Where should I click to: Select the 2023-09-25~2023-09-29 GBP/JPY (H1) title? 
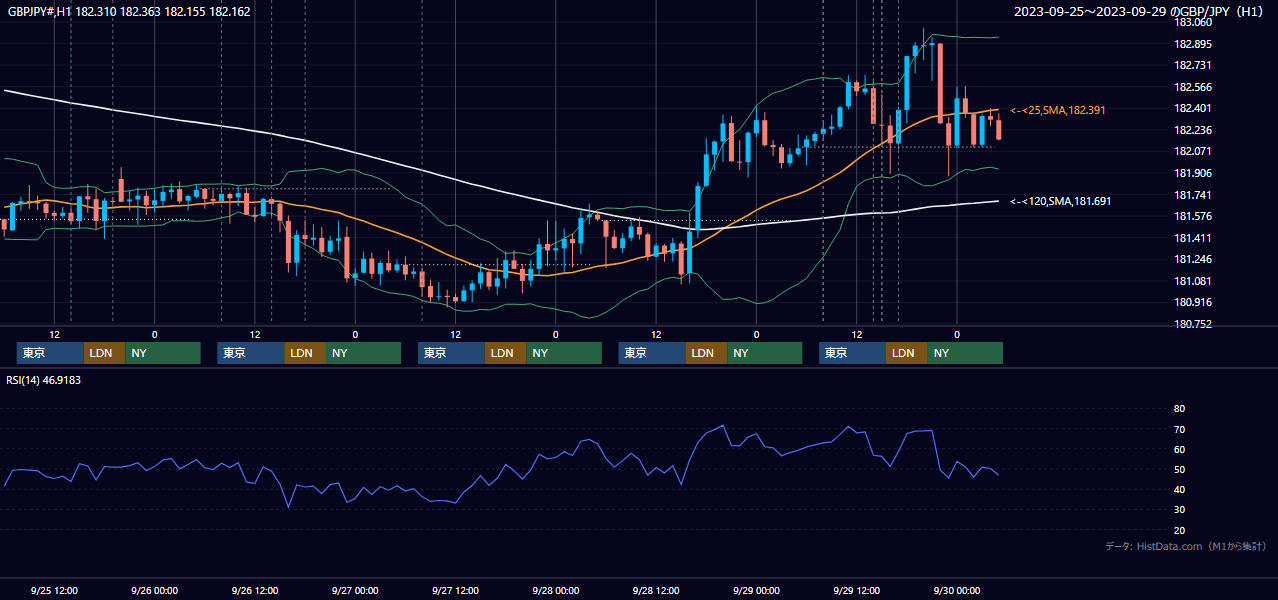[1140, 12]
